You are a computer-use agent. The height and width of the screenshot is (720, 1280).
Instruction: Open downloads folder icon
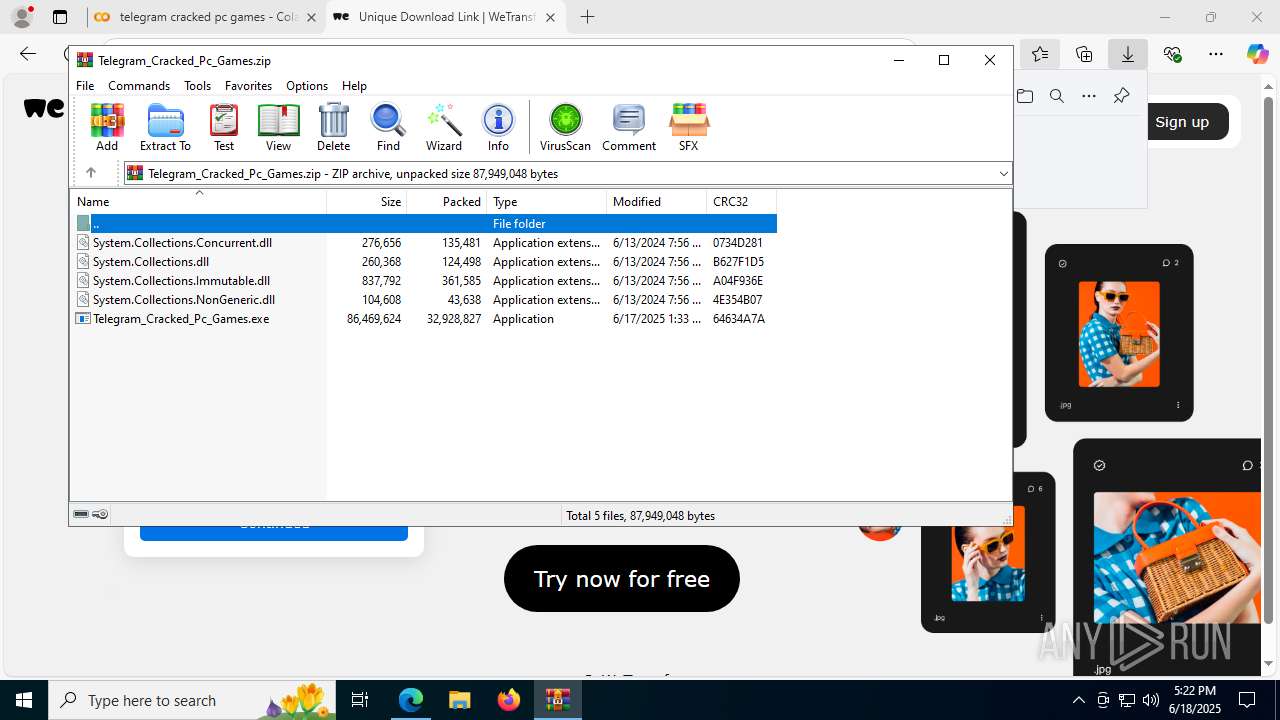[x=1025, y=96]
